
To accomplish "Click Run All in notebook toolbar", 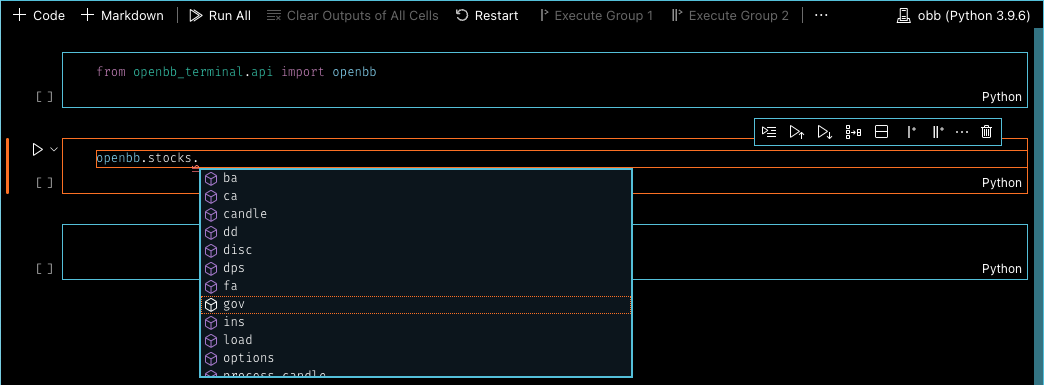I will point(220,15).
